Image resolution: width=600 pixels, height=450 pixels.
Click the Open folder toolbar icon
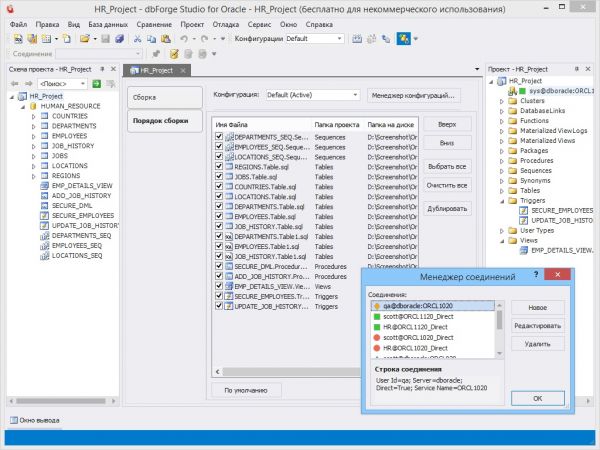point(87,38)
